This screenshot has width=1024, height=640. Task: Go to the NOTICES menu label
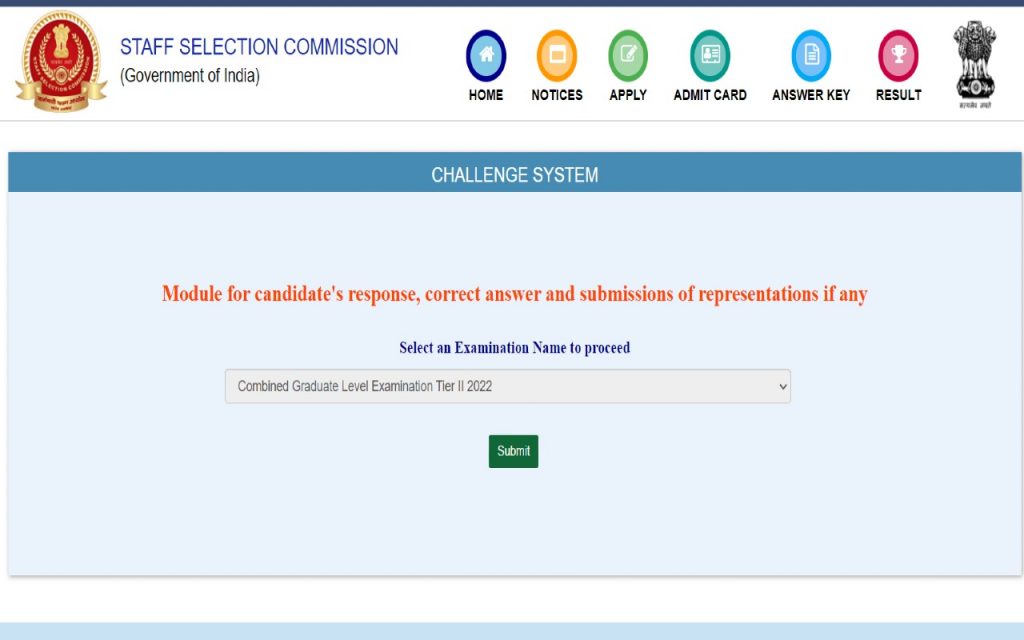557,95
